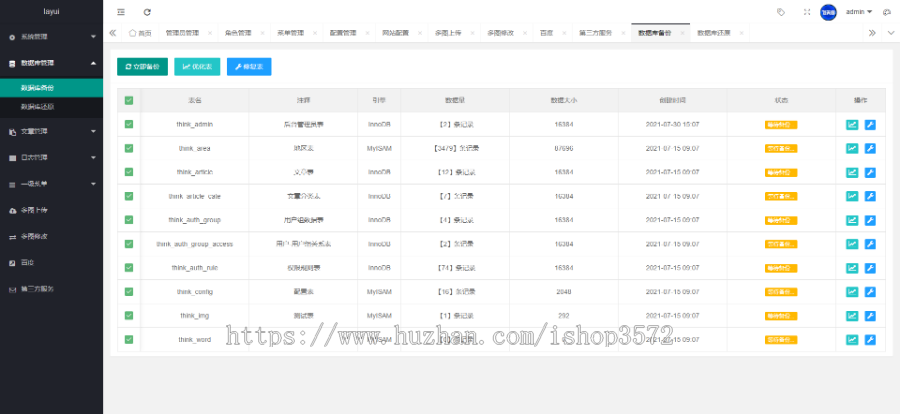Screen dimensions: 900x414
Task: Collapse the 数据库管理 sidebar menu
Action: (x=52, y=63)
